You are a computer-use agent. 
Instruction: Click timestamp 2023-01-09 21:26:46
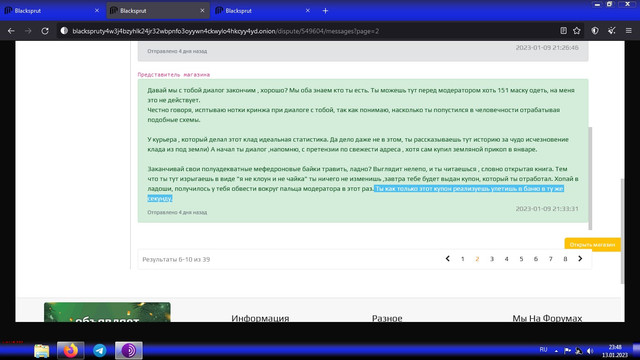(547, 47)
